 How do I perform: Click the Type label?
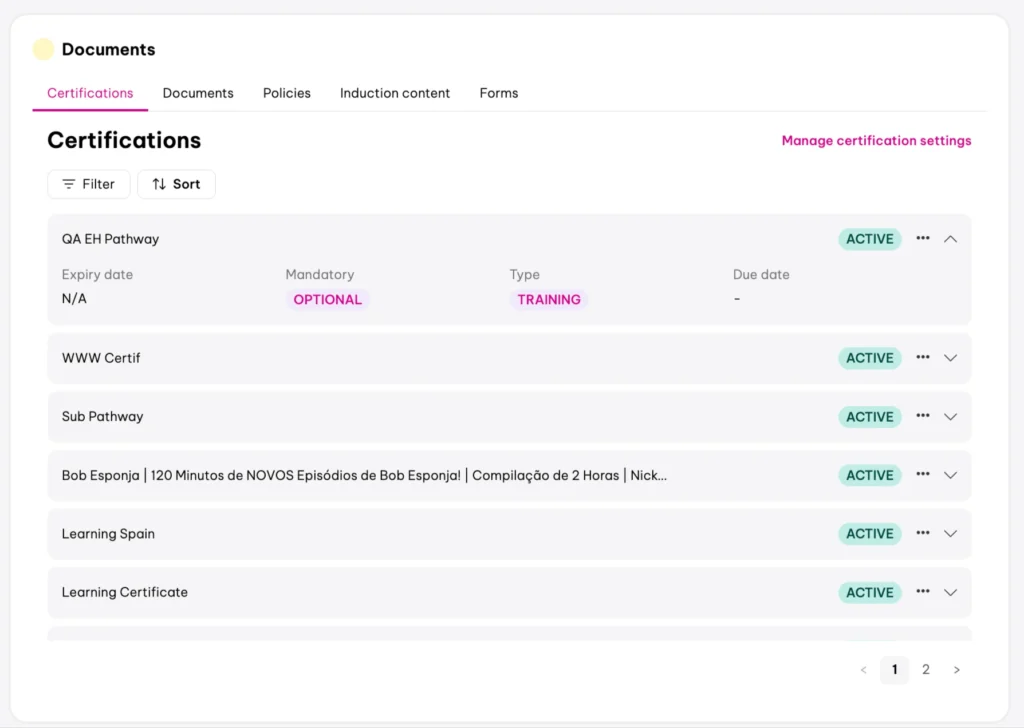(524, 274)
